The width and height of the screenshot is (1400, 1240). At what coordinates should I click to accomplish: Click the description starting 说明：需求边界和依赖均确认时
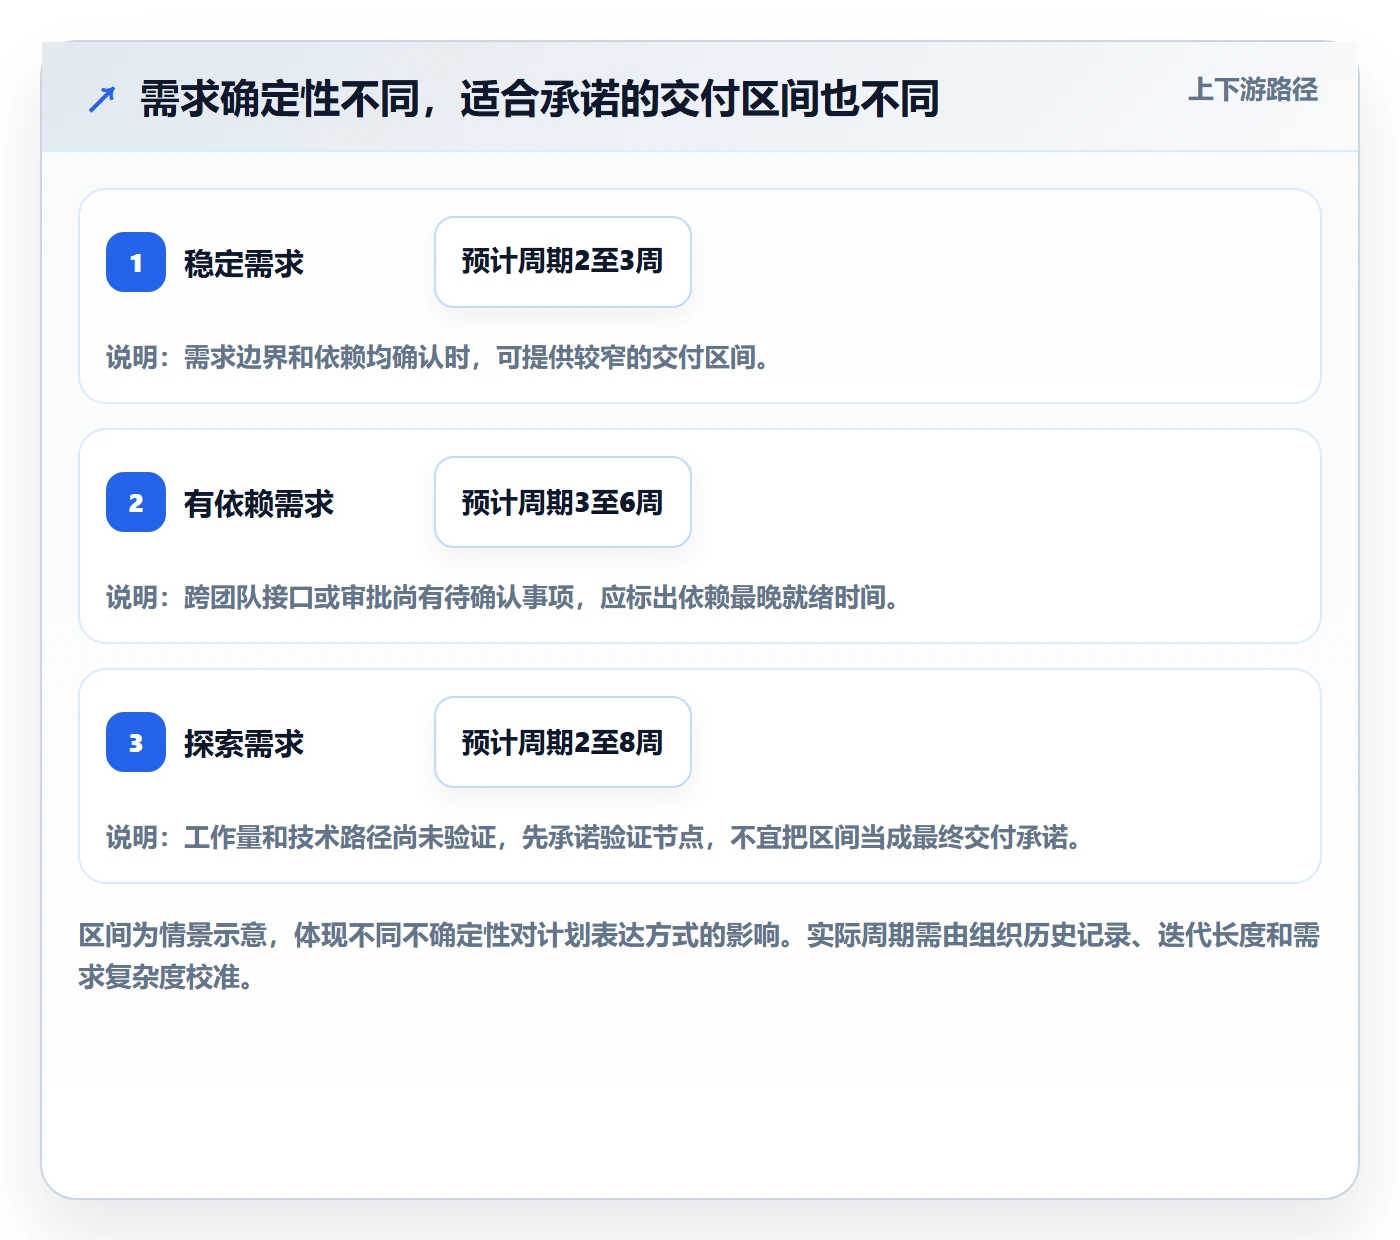pos(438,357)
